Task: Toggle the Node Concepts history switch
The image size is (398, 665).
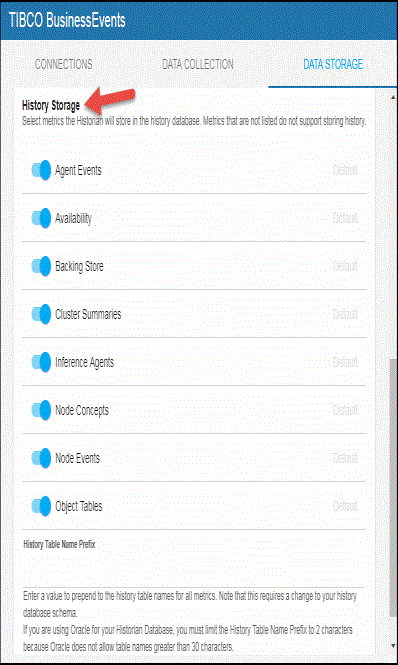Action: [41, 410]
